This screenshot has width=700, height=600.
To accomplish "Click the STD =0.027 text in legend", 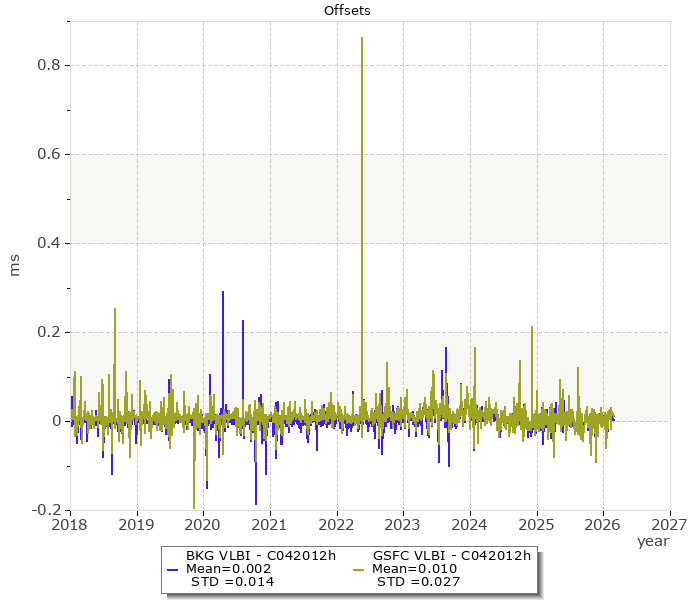I will (x=417, y=581).
